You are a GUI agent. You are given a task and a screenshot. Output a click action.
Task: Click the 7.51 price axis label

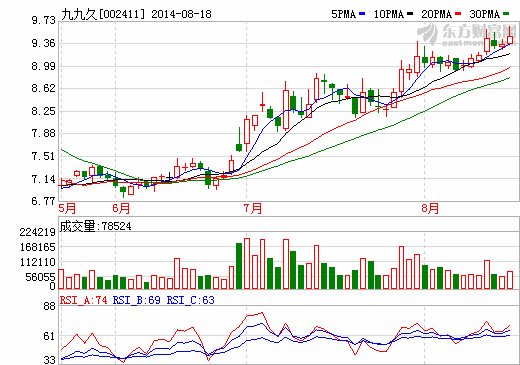(x=44, y=156)
